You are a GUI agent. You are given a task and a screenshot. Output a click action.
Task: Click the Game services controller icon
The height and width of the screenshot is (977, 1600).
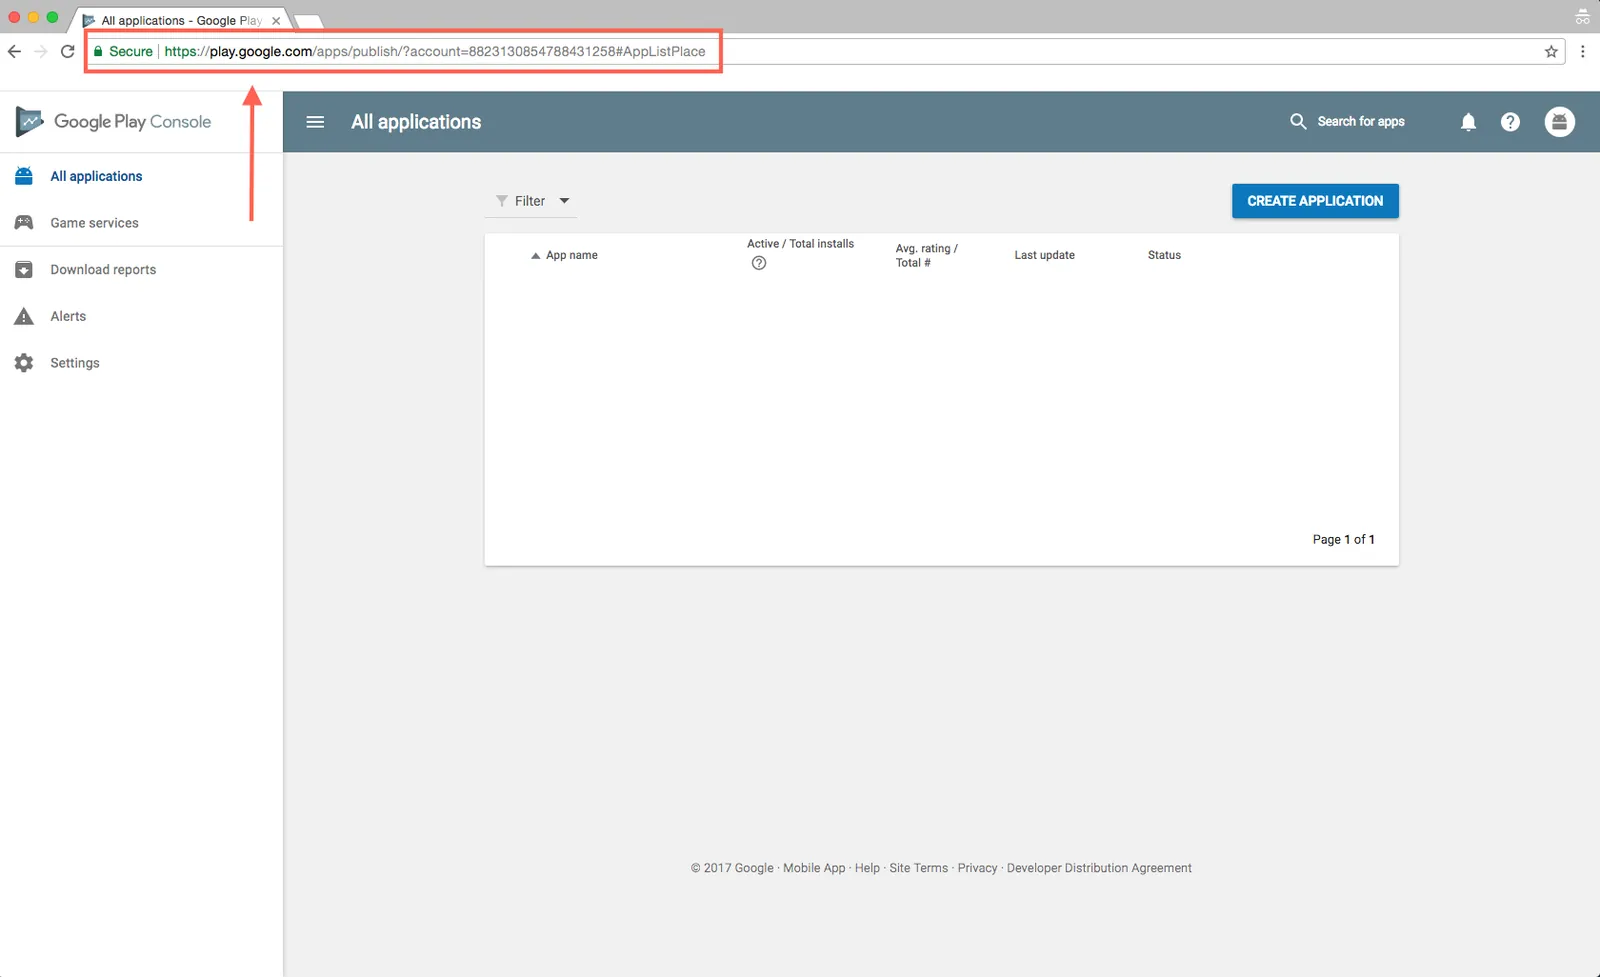[x=24, y=223]
